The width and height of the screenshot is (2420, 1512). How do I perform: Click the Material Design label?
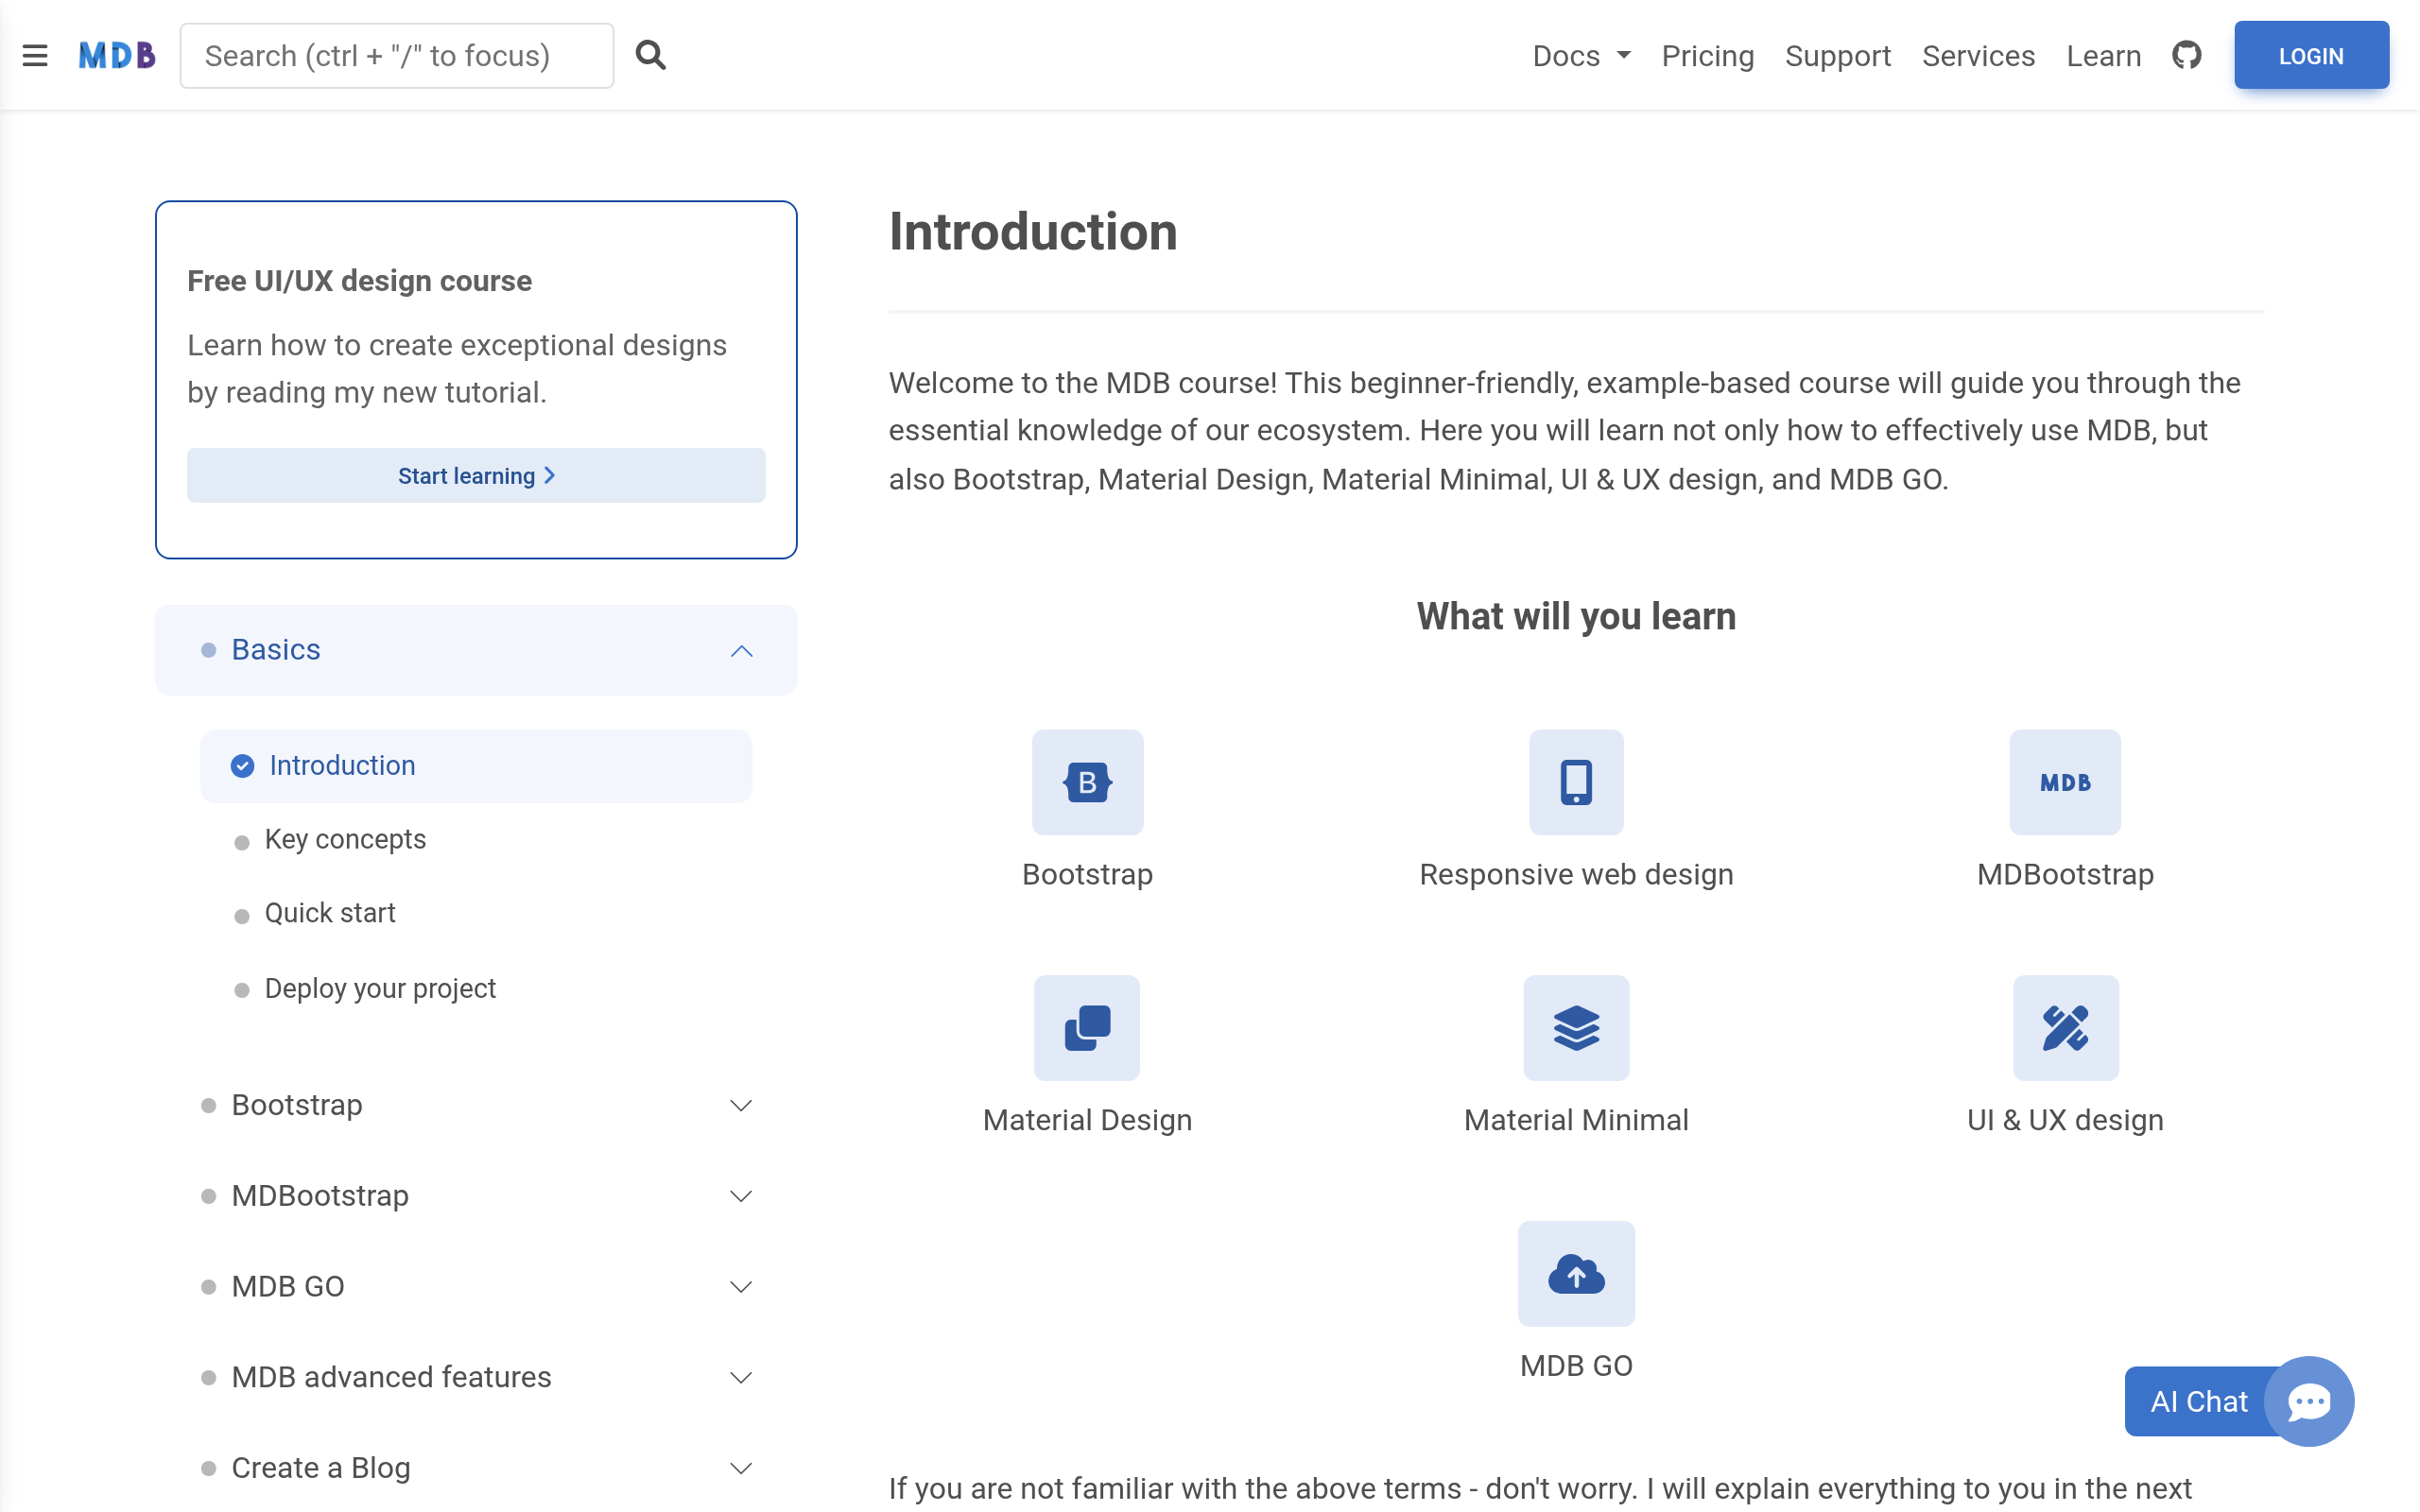coord(1087,1120)
